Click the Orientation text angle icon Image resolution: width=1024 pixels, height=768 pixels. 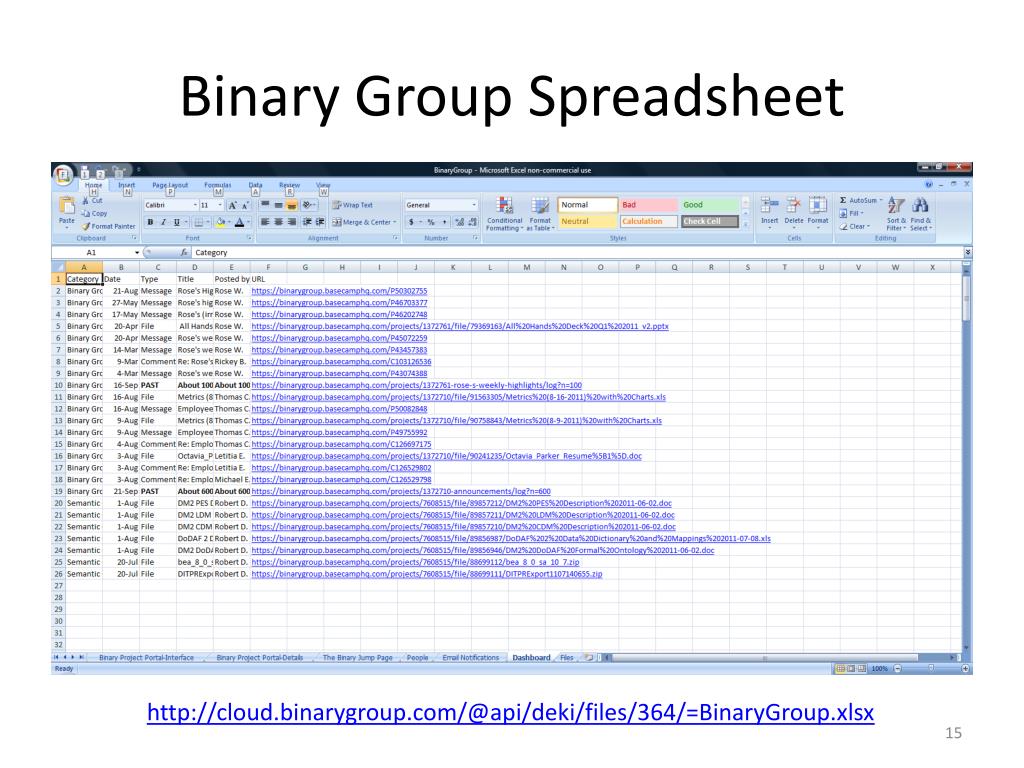[x=308, y=205]
